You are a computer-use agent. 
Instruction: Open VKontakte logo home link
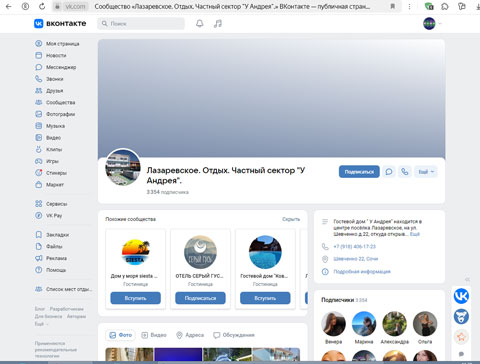pyautogui.click(x=60, y=23)
